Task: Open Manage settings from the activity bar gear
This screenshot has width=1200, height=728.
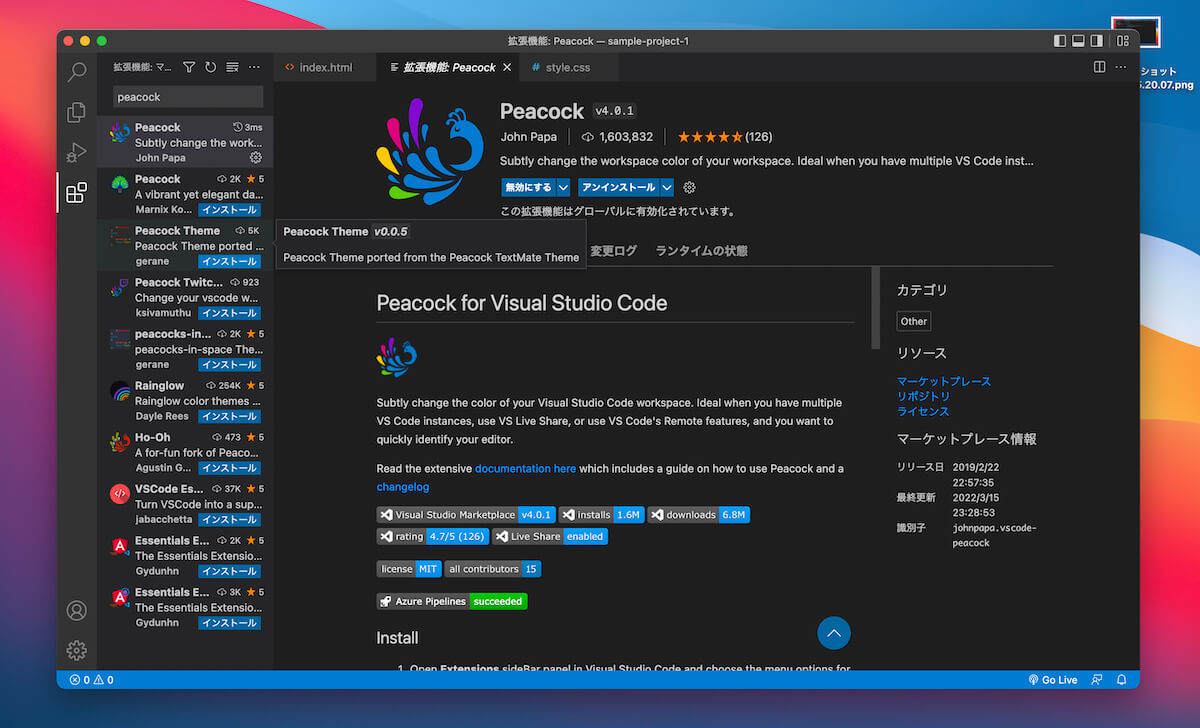Action: (76, 650)
